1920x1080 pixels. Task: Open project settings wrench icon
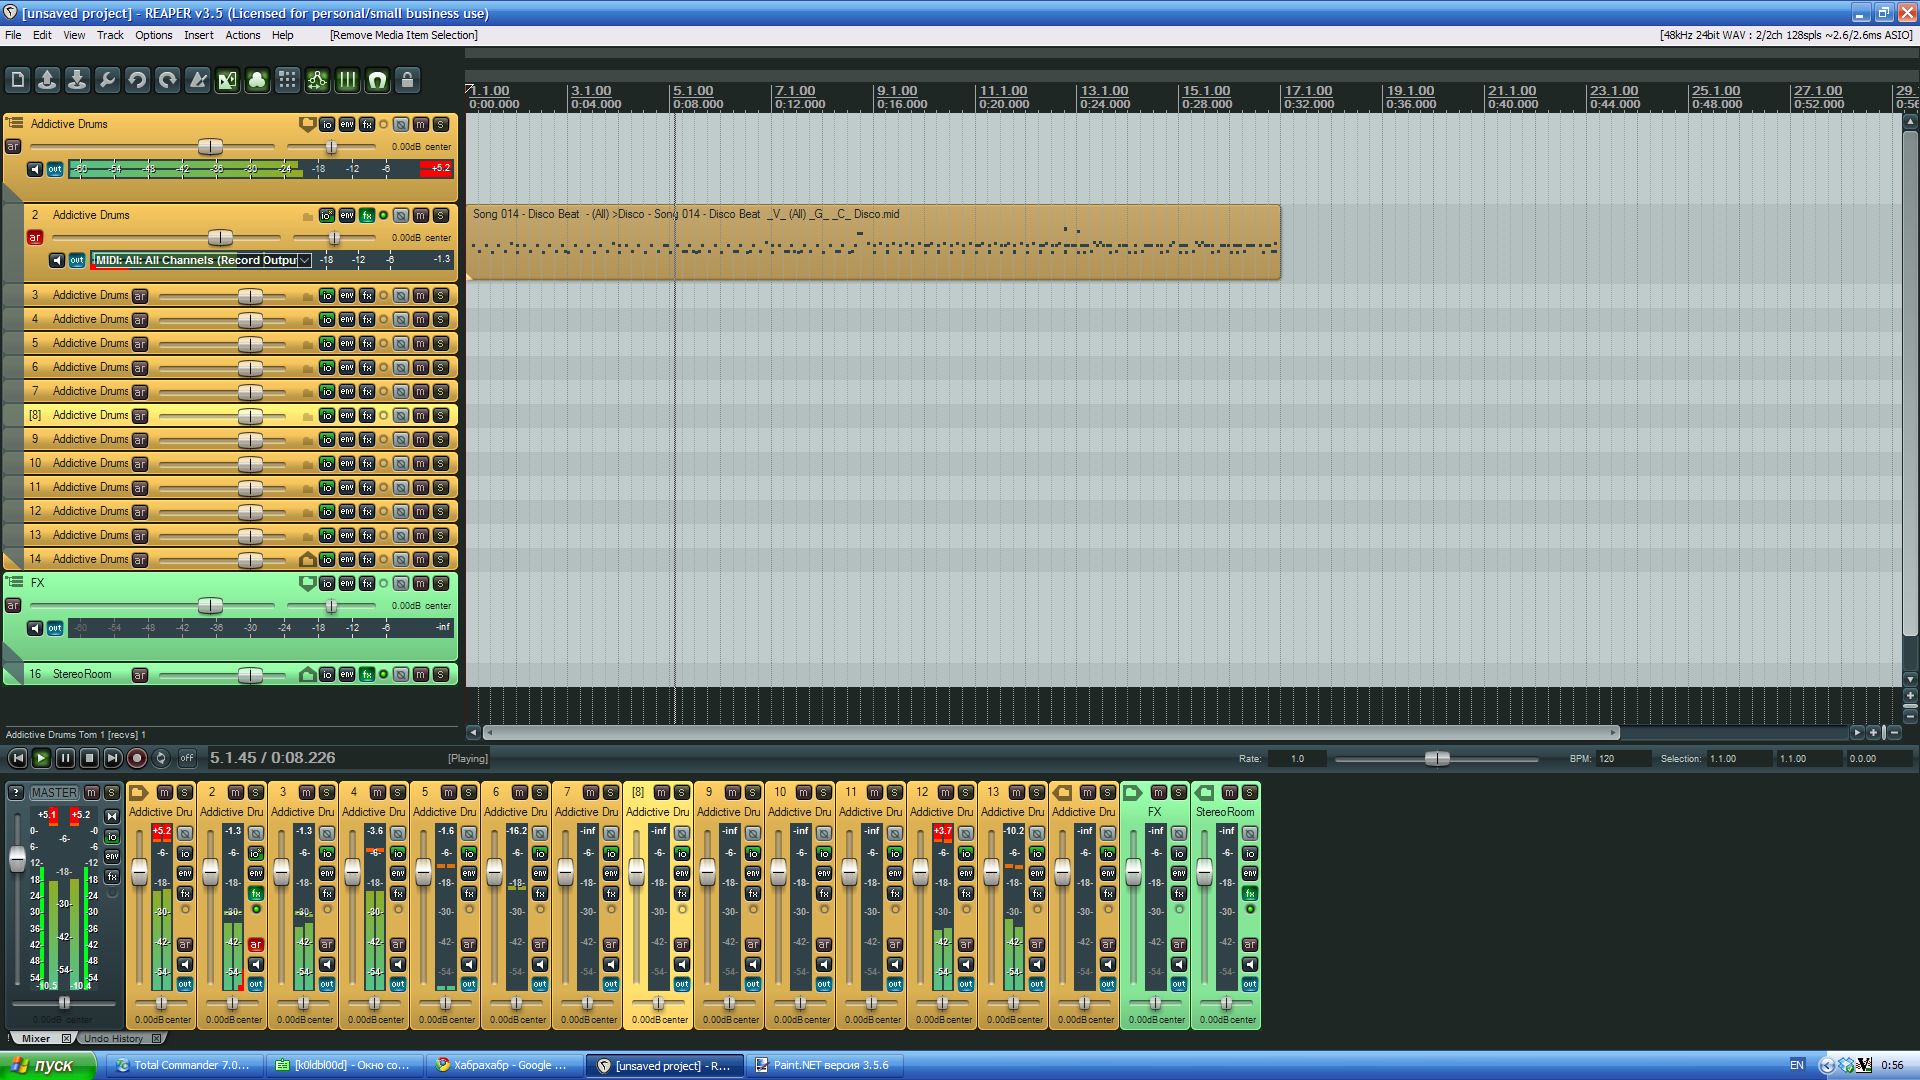coord(107,80)
